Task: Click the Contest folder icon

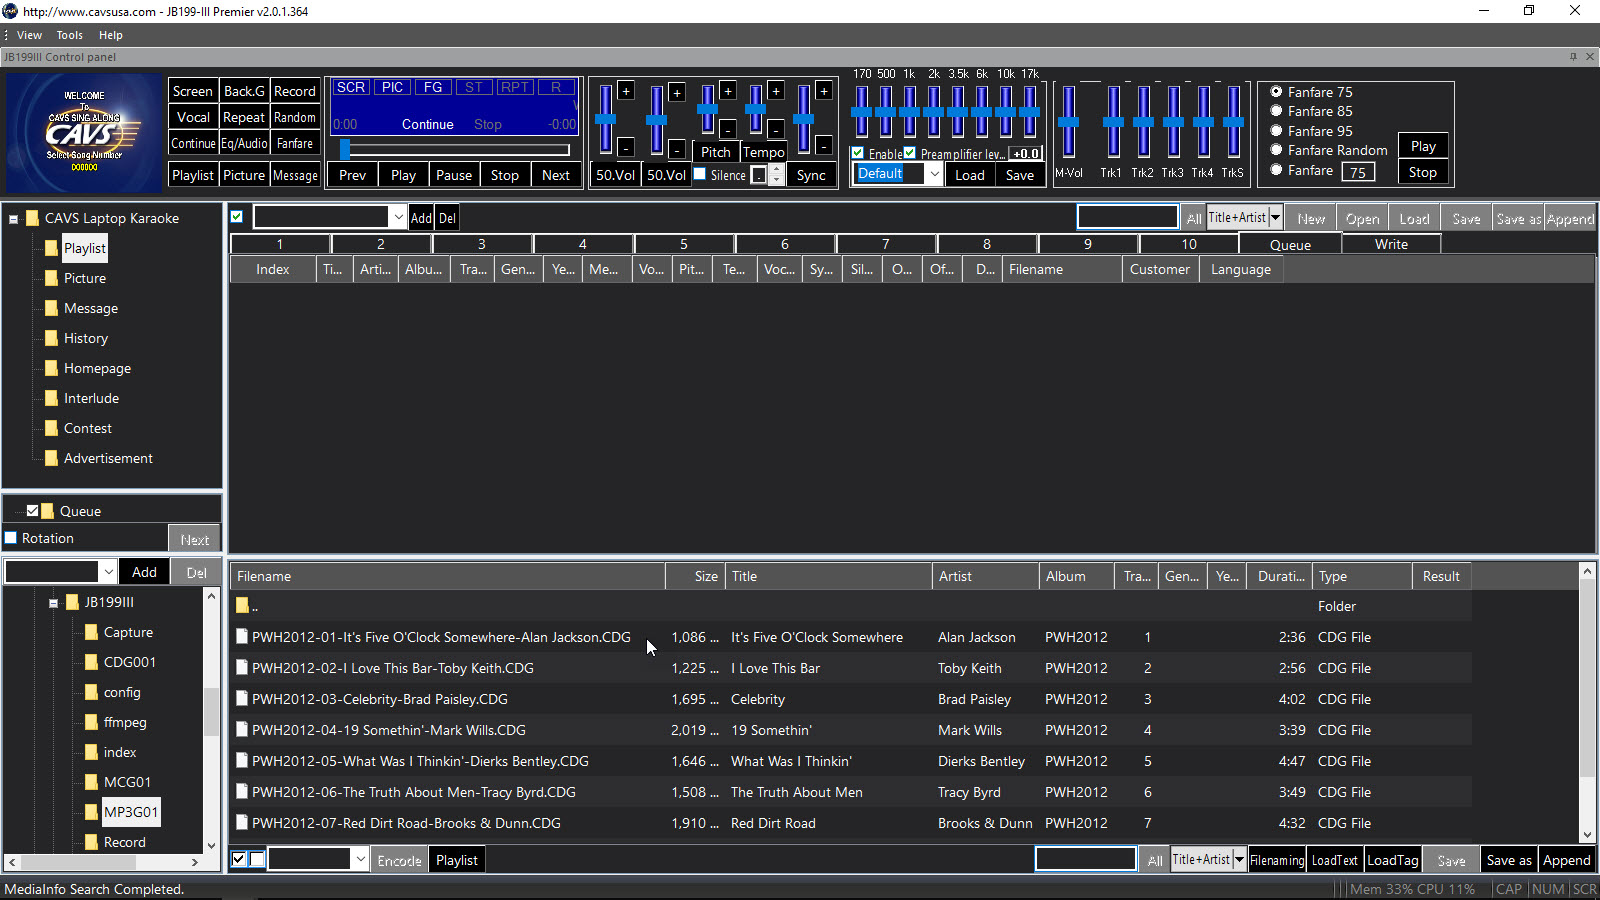Action: 51,428
